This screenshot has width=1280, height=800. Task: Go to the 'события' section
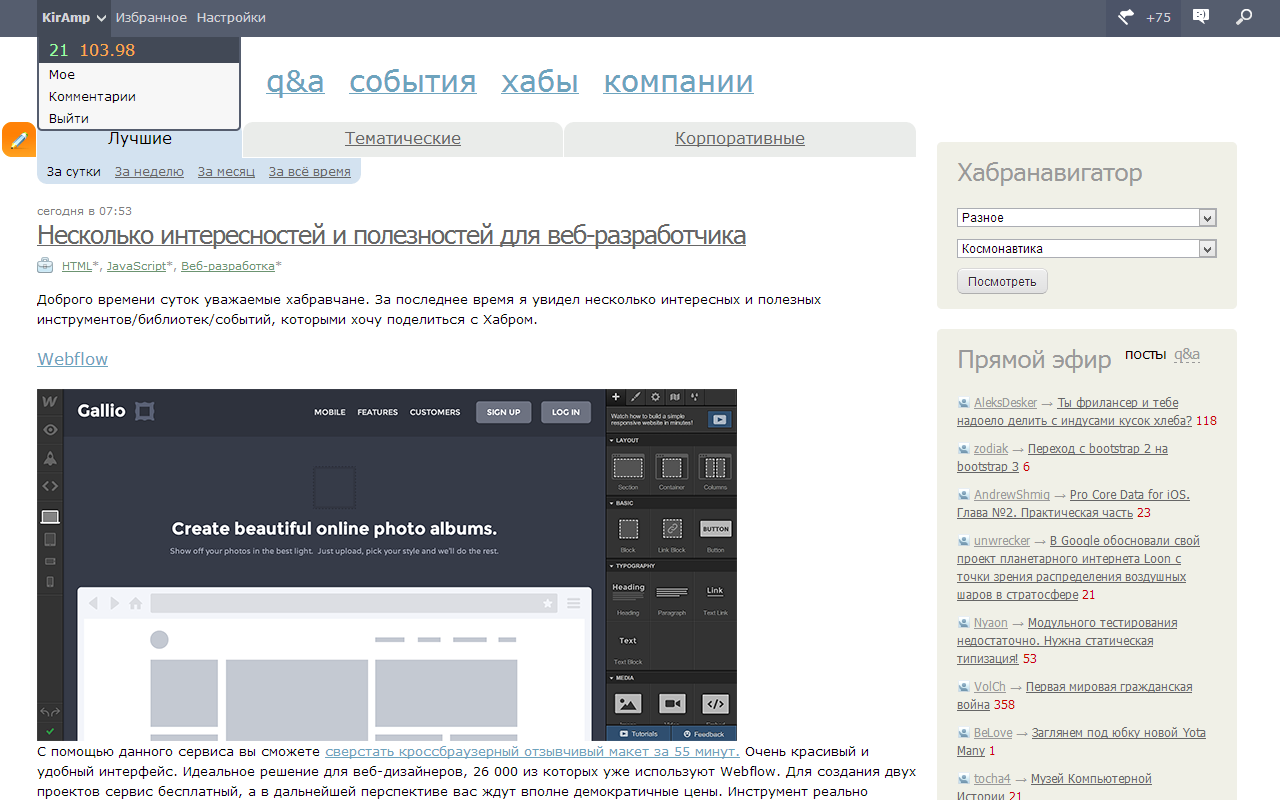413,82
